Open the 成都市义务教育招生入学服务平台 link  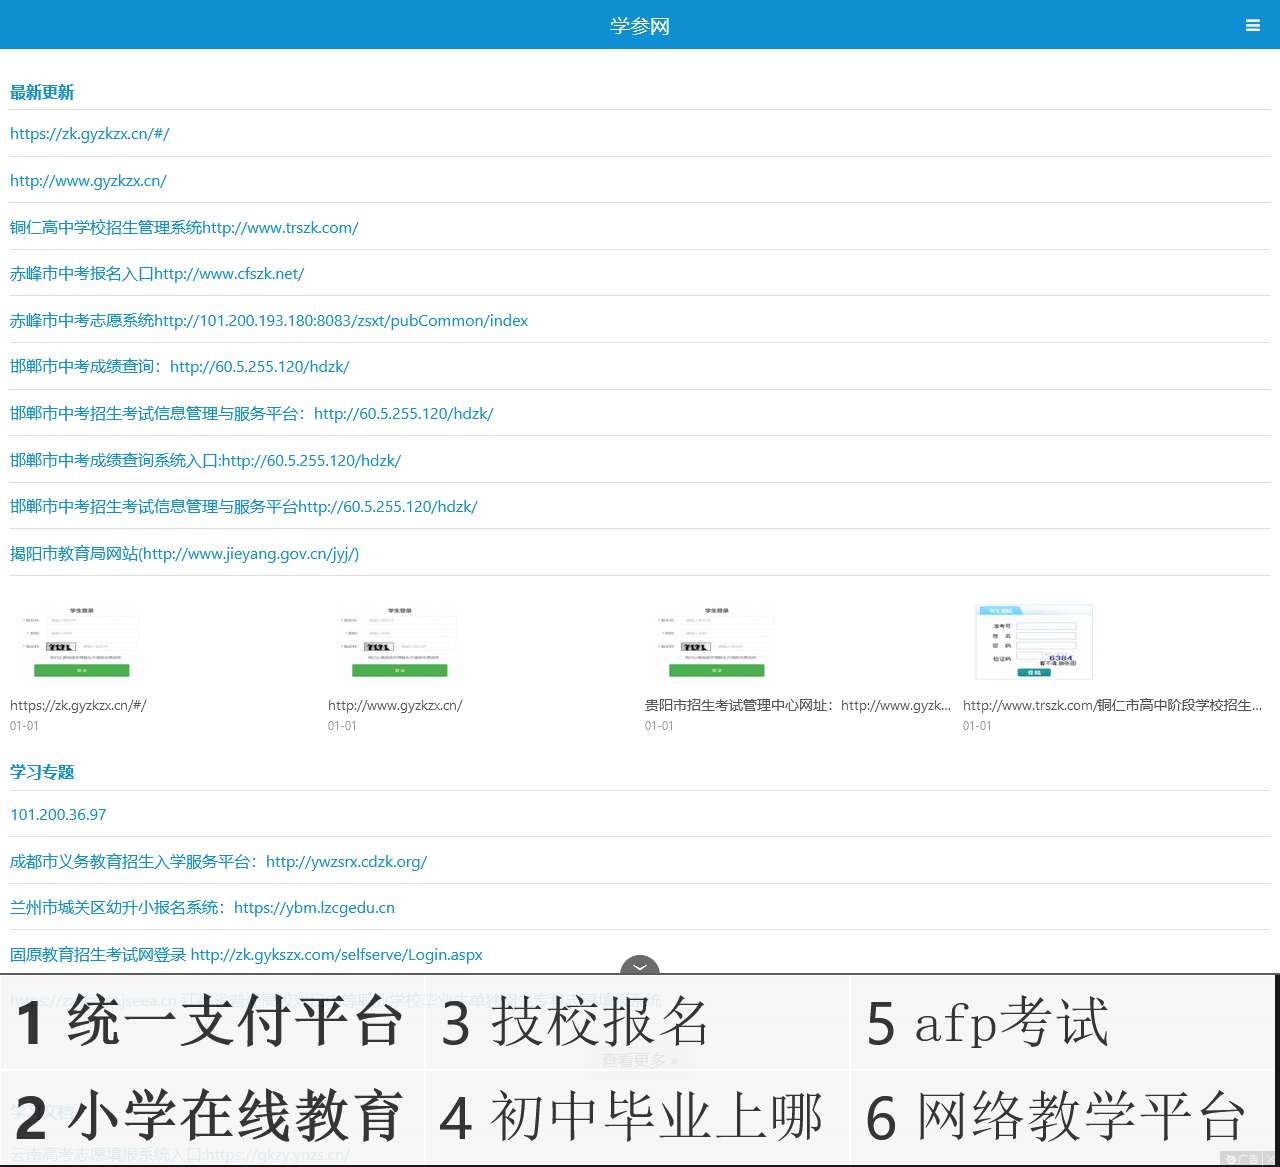(218, 861)
